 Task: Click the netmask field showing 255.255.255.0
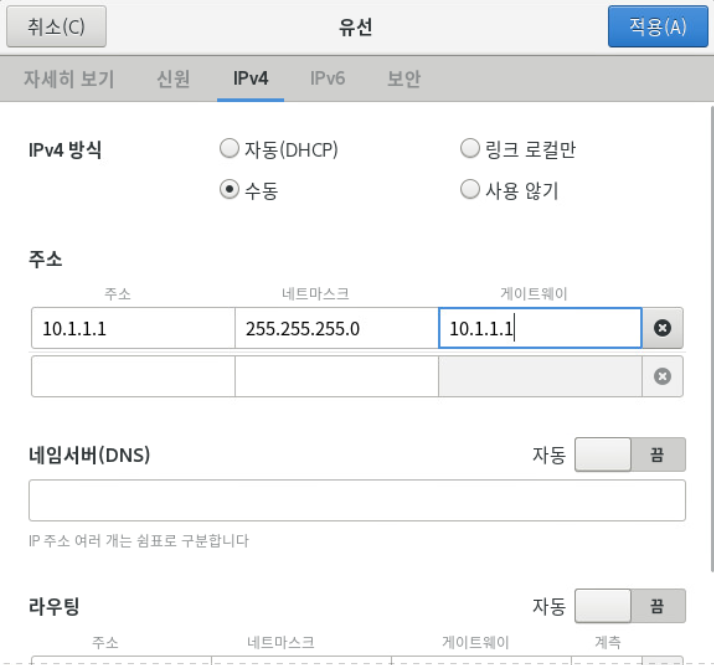[x=337, y=328]
